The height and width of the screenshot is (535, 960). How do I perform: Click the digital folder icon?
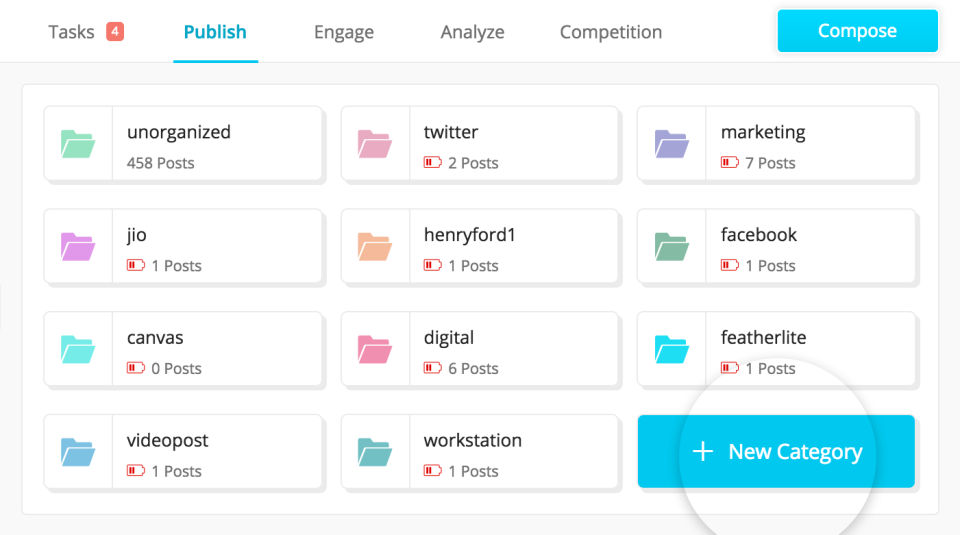(x=375, y=350)
